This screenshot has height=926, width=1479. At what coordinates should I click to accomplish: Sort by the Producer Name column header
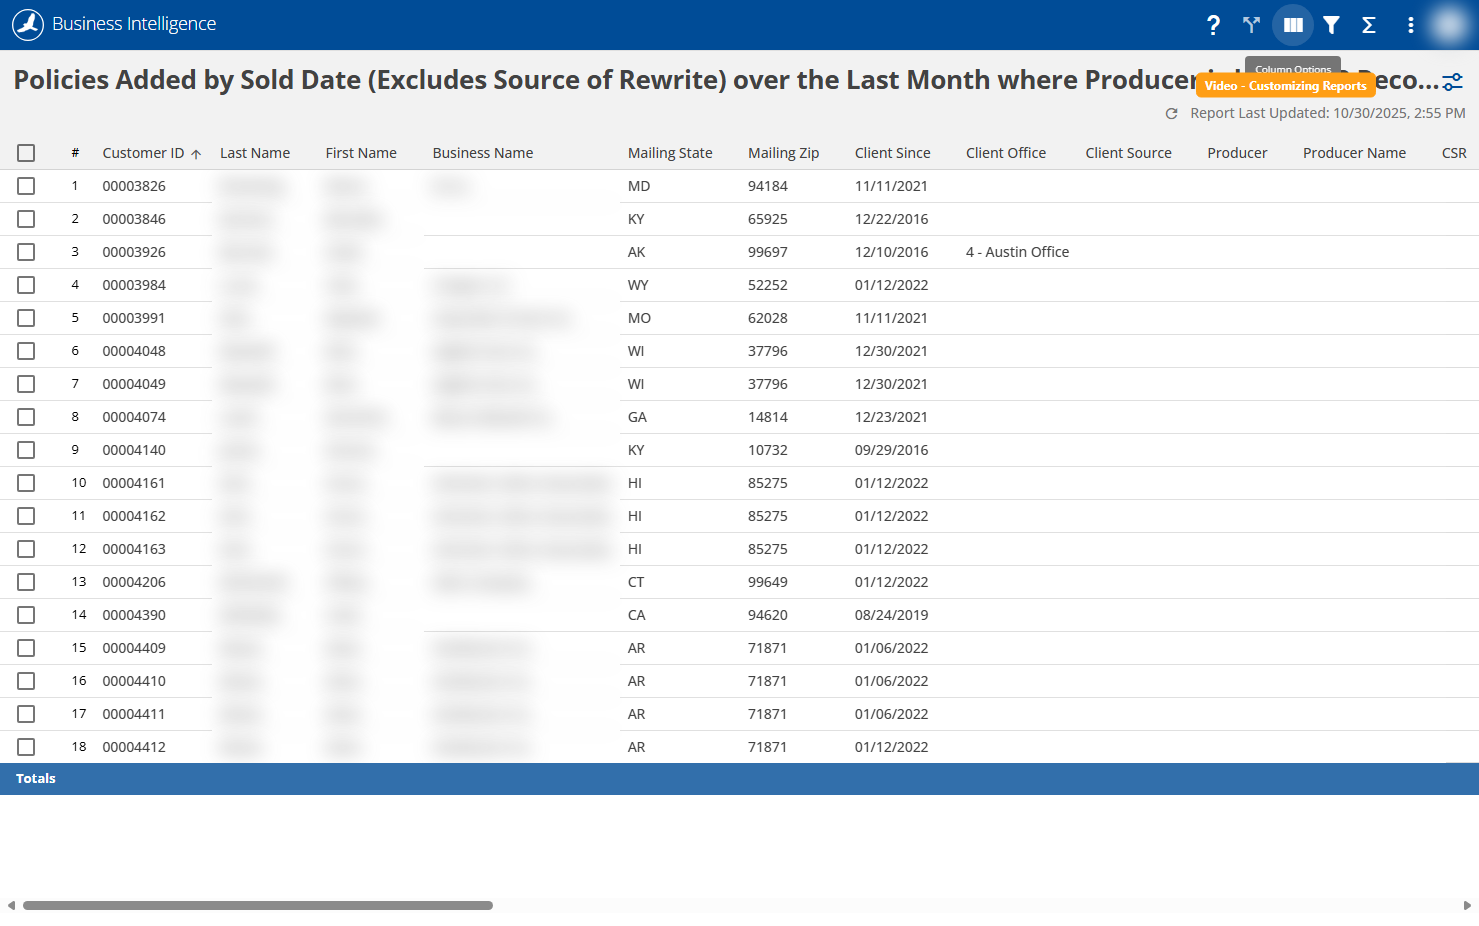1354,153
